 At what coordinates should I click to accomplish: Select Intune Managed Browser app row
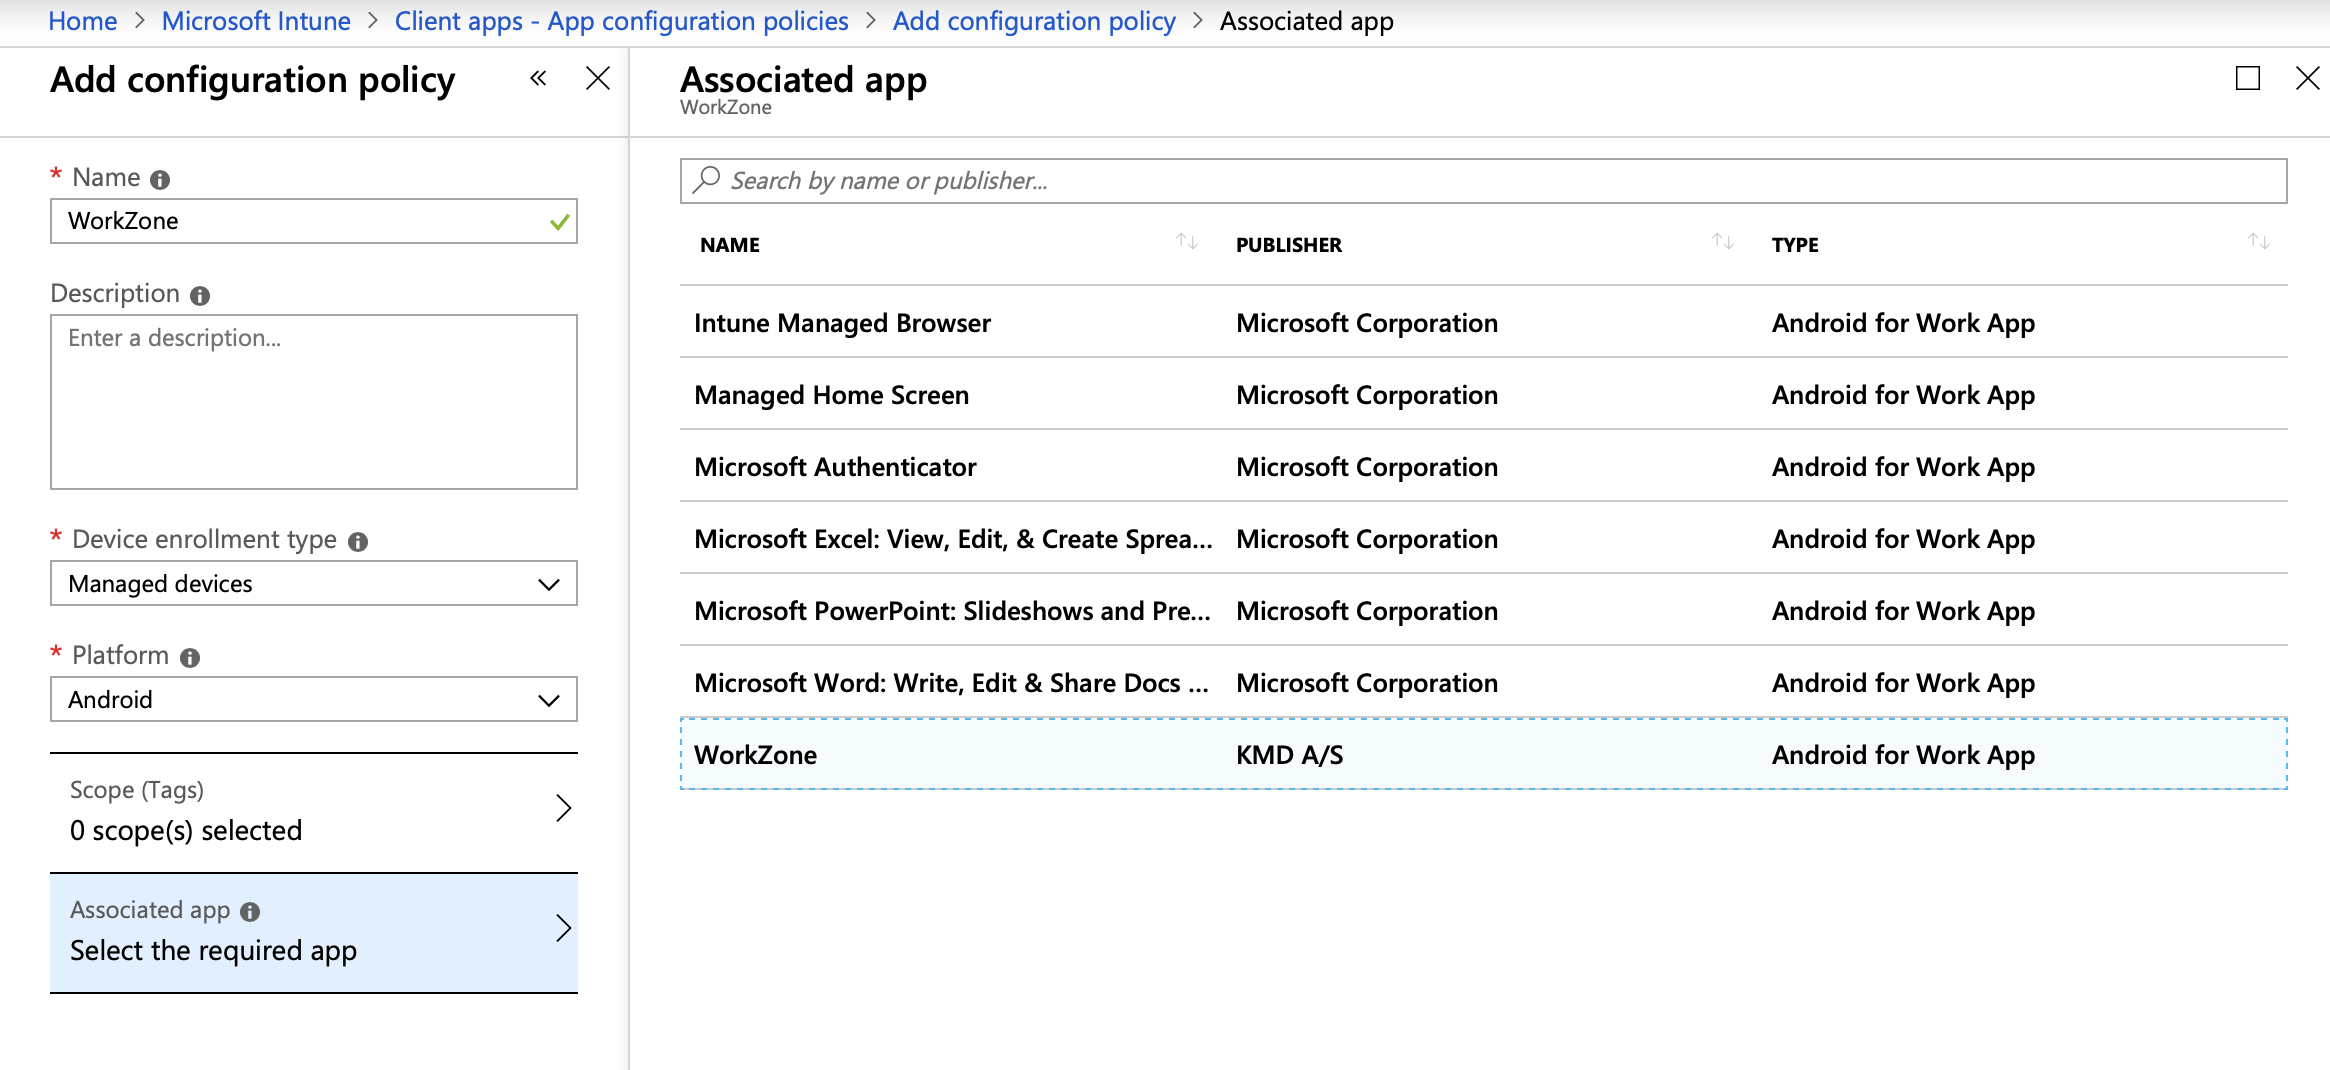tap(1484, 322)
